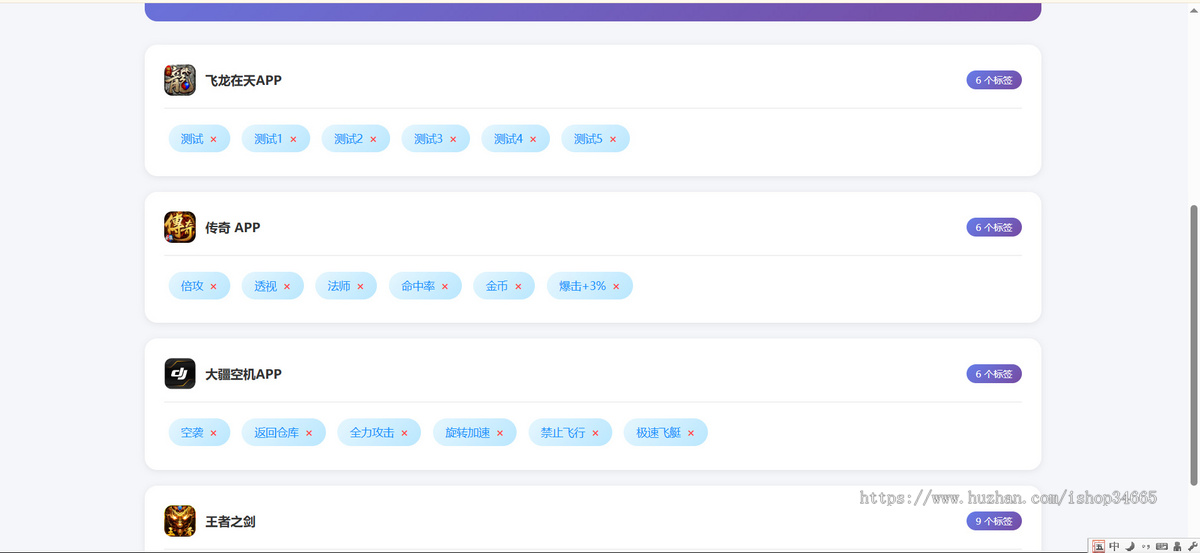This screenshot has width=1200, height=553.
Task: Delete the 透视 tag with its ×
Action: coord(287,287)
